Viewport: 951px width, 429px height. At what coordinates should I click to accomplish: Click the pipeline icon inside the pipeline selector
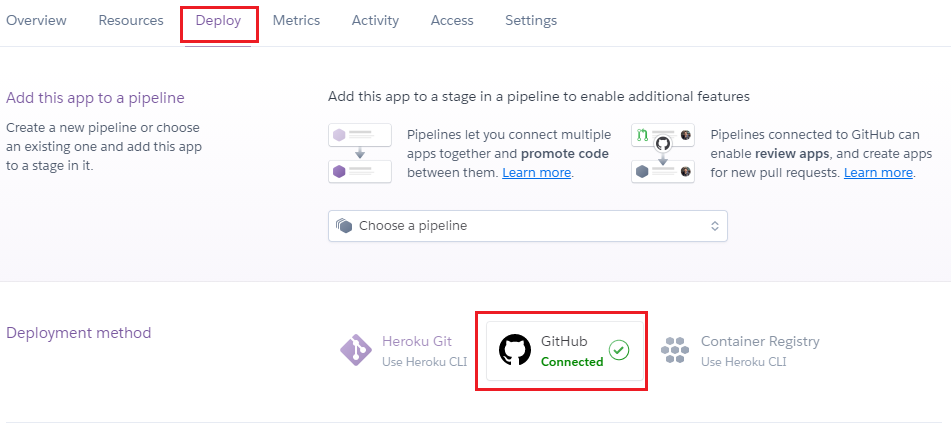[344, 226]
